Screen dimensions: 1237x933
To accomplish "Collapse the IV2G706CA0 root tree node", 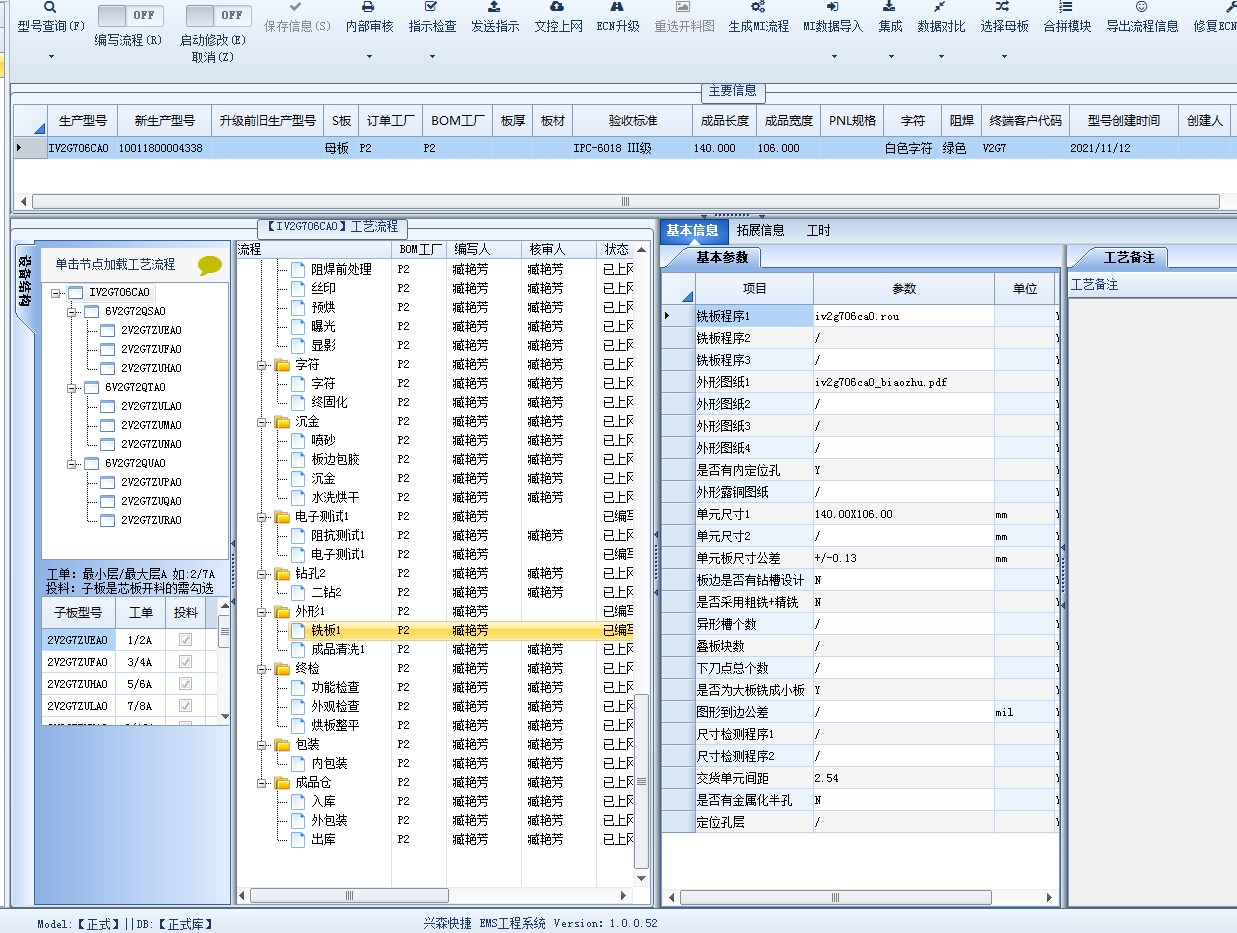I will [57, 293].
